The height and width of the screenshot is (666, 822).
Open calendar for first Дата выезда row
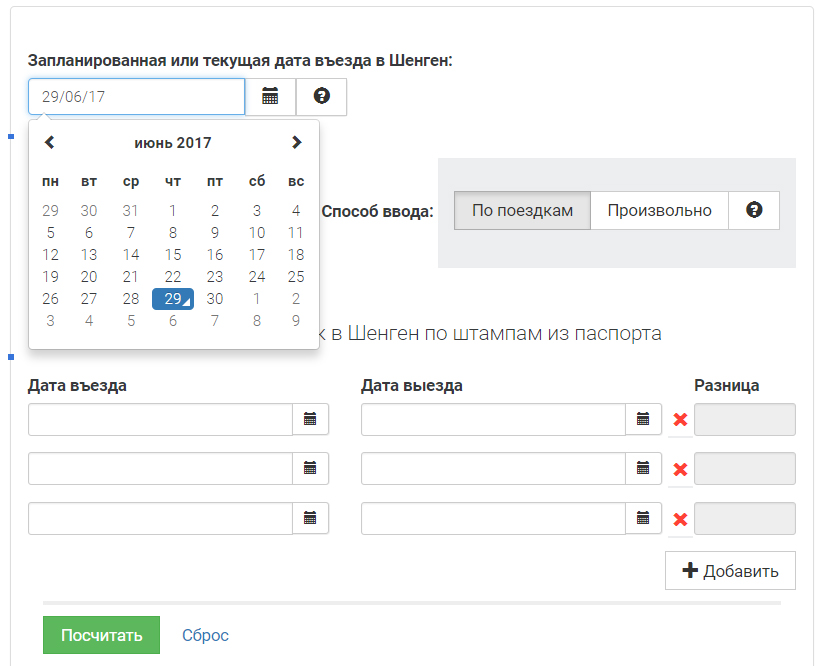click(x=643, y=419)
